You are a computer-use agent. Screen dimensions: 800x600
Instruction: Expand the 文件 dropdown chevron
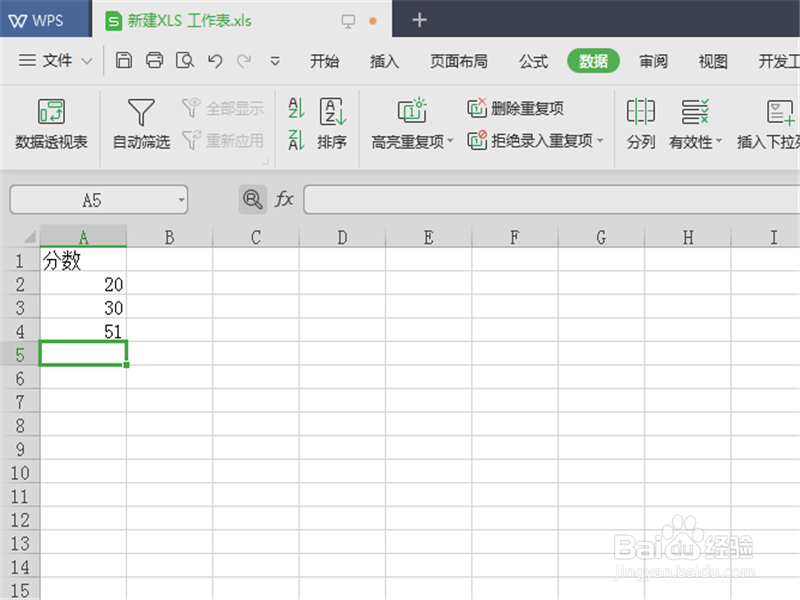[x=87, y=62]
